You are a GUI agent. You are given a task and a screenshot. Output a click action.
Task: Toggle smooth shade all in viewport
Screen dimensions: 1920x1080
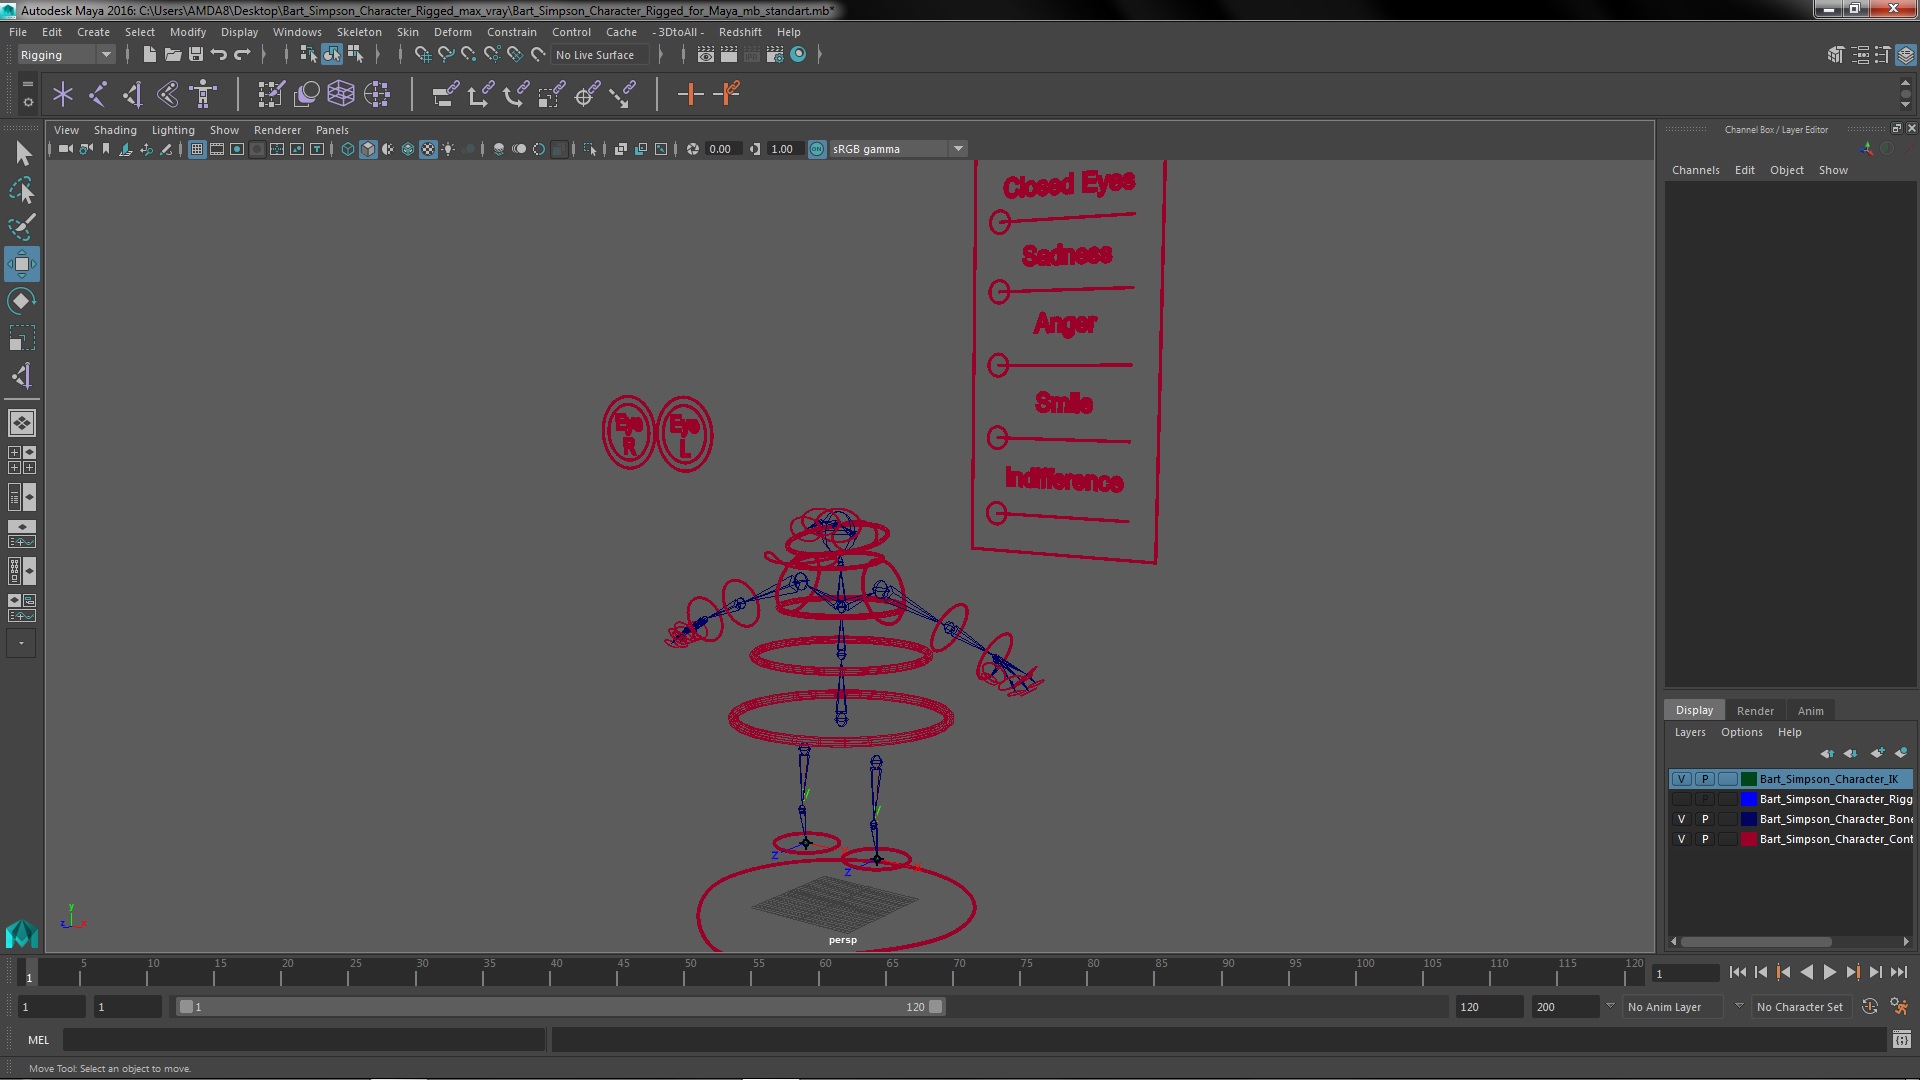point(368,149)
